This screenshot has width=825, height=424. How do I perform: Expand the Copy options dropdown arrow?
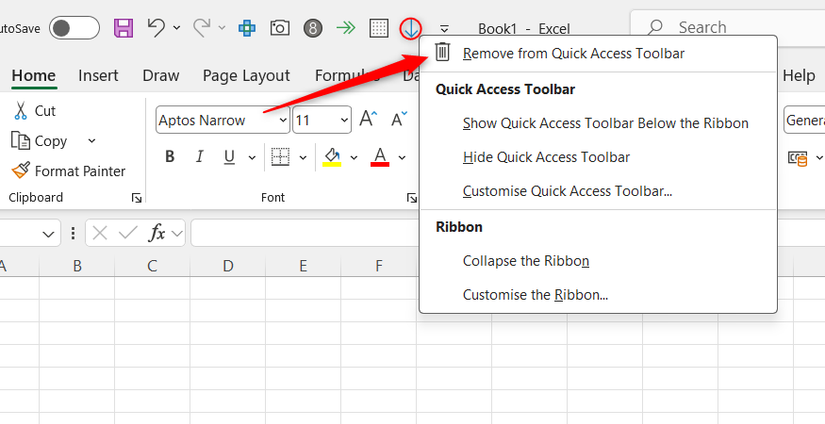click(92, 140)
